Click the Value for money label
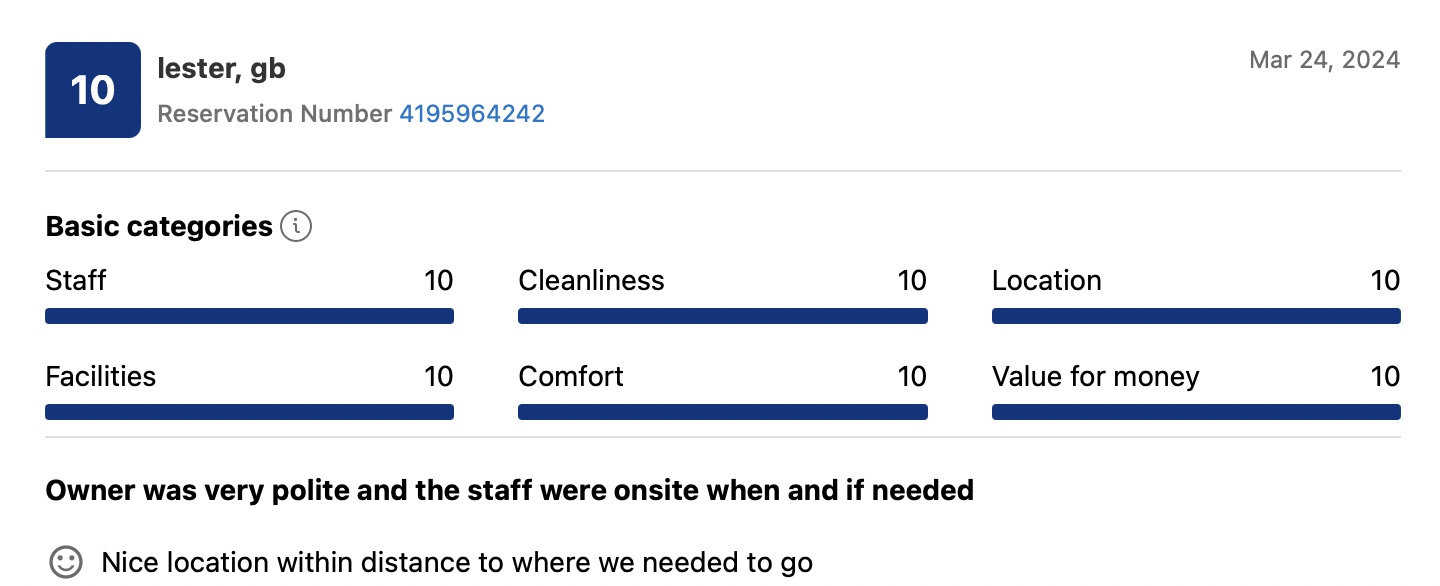Screen dimensions: 1440x586 (x=1096, y=377)
